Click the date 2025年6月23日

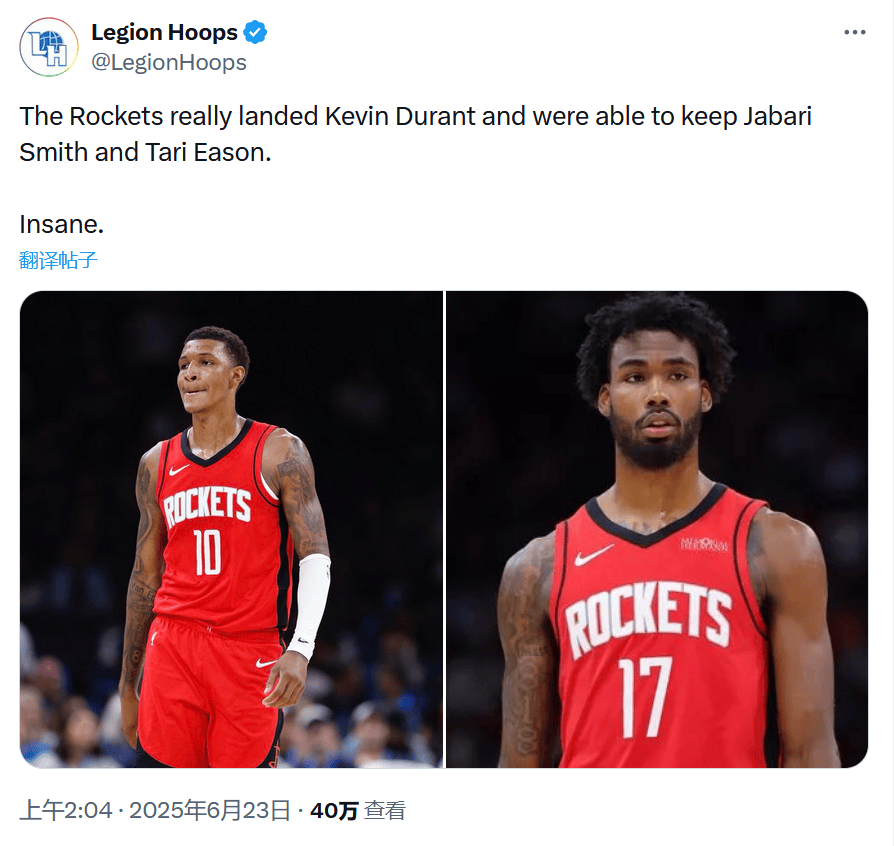210,810
